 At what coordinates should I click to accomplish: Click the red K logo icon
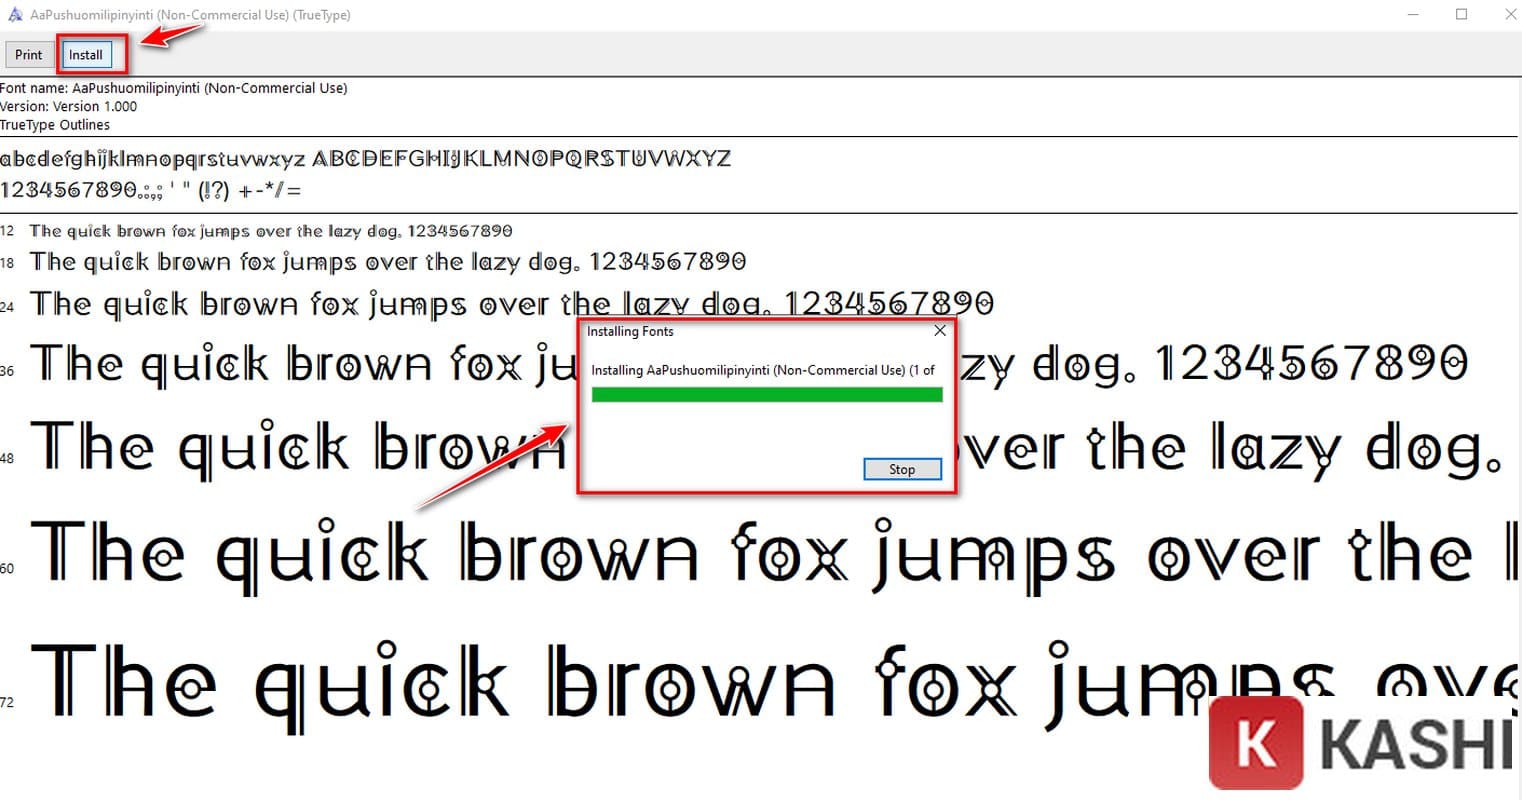click(x=1255, y=743)
